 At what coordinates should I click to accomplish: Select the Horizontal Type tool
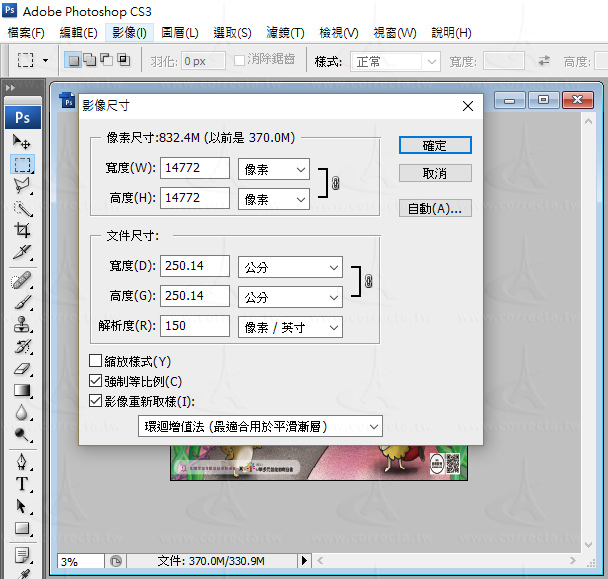click(x=22, y=484)
